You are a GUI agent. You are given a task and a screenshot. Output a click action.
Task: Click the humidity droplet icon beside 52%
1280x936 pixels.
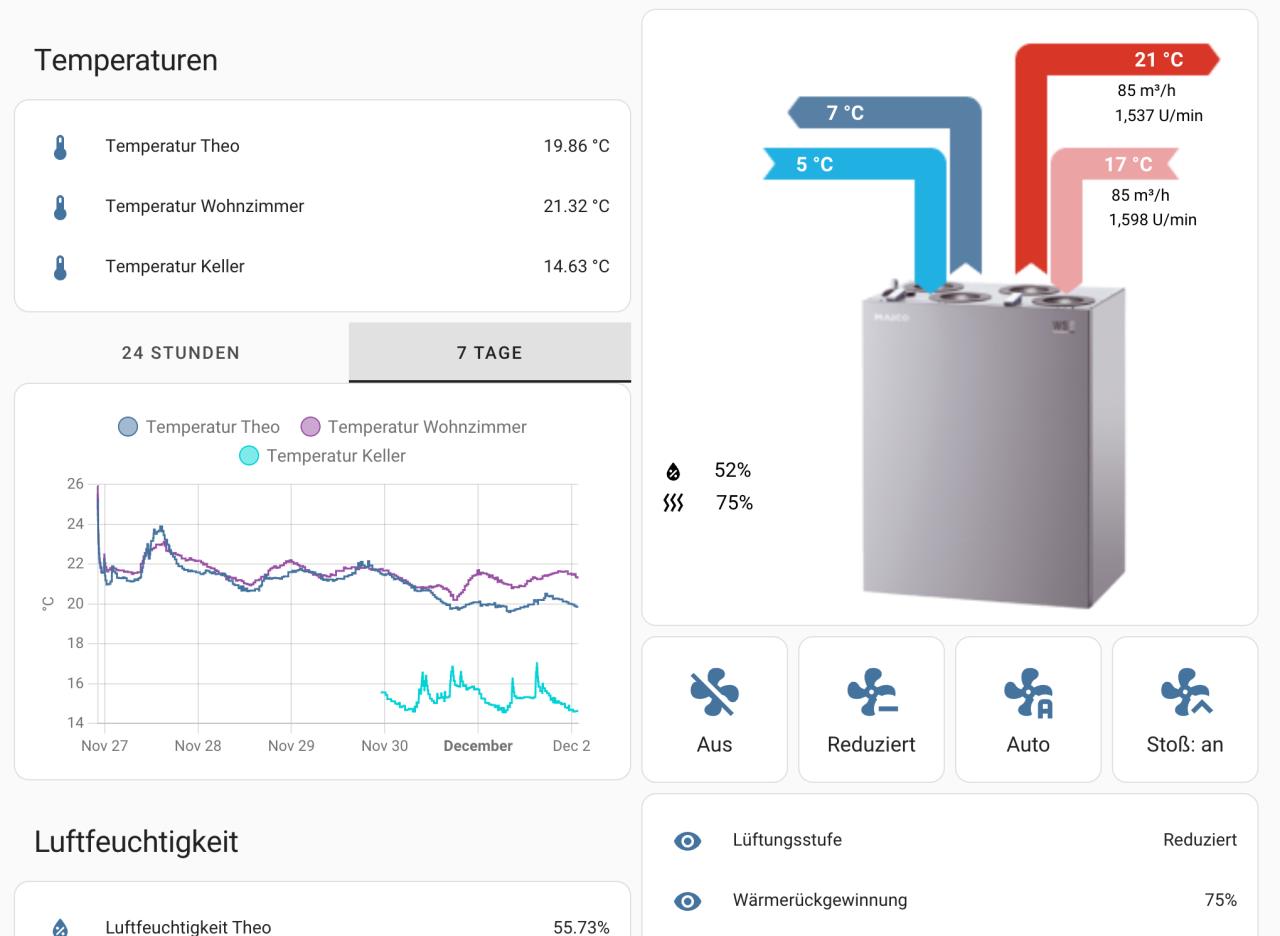[x=673, y=470]
